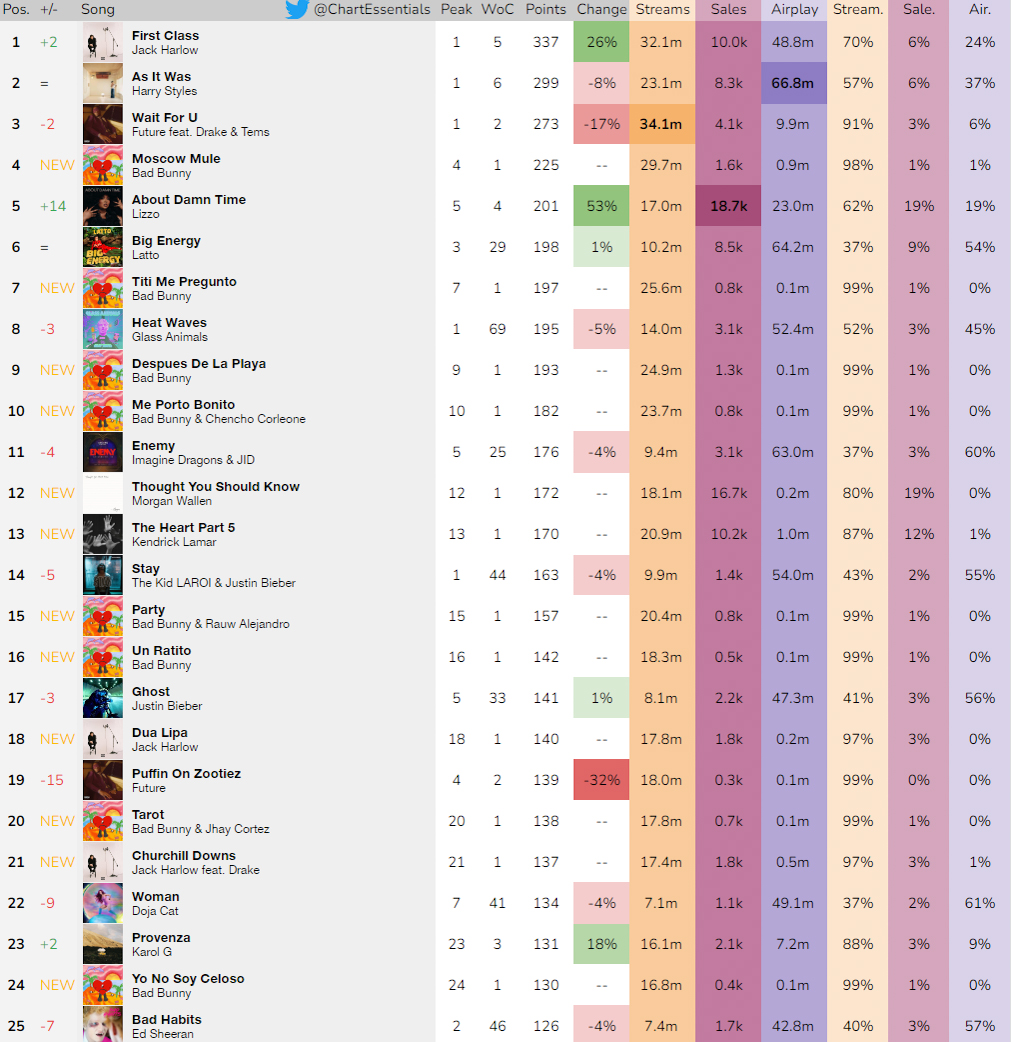Click the highlighted 66.8m airplay value
This screenshot has width=1011, height=1042.
[x=793, y=83]
